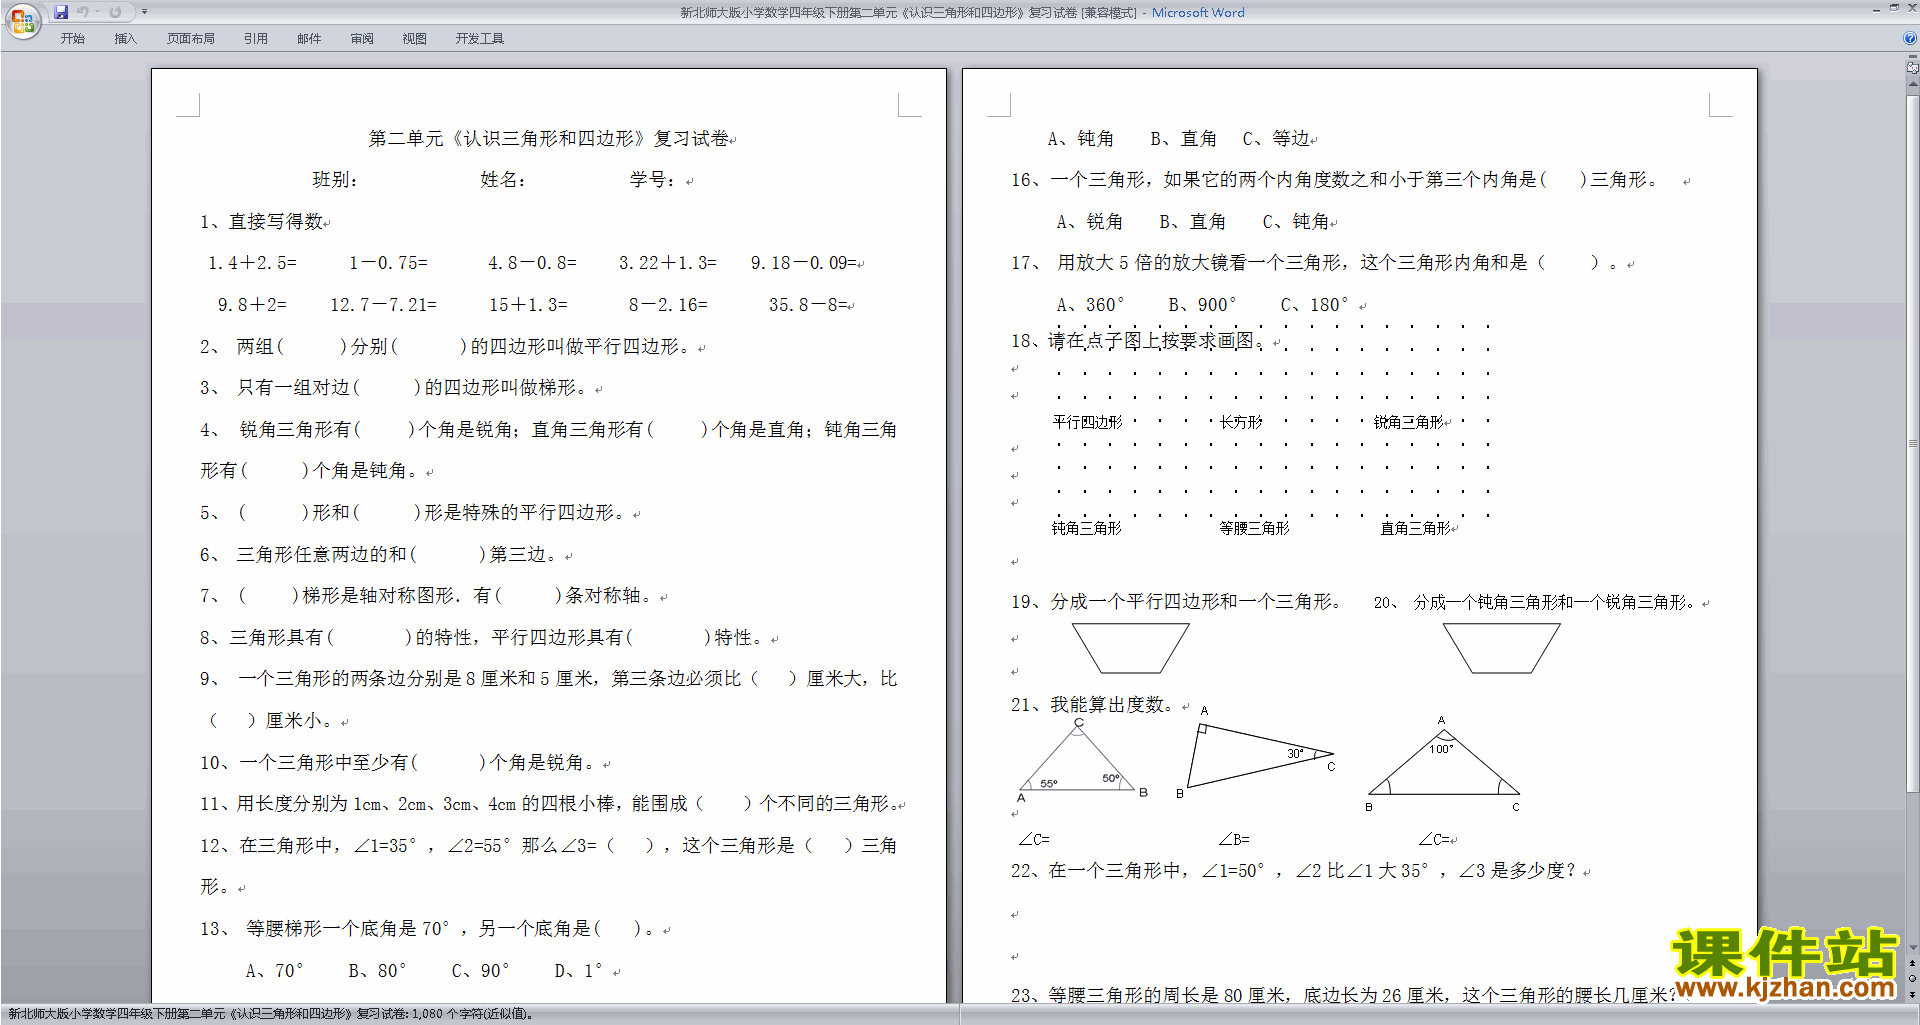Click question 10 text about 锐角
1920x1025 pixels.
(x=402, y=763)
